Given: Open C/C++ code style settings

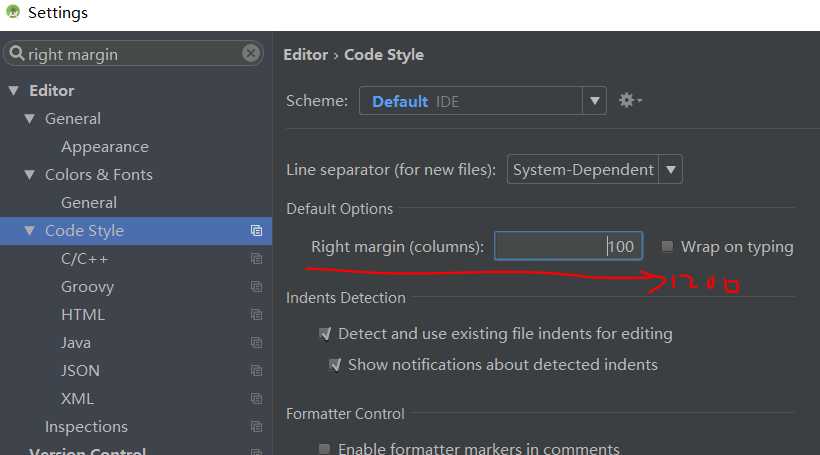Looking at the screenshot, I should pos(84,259).
